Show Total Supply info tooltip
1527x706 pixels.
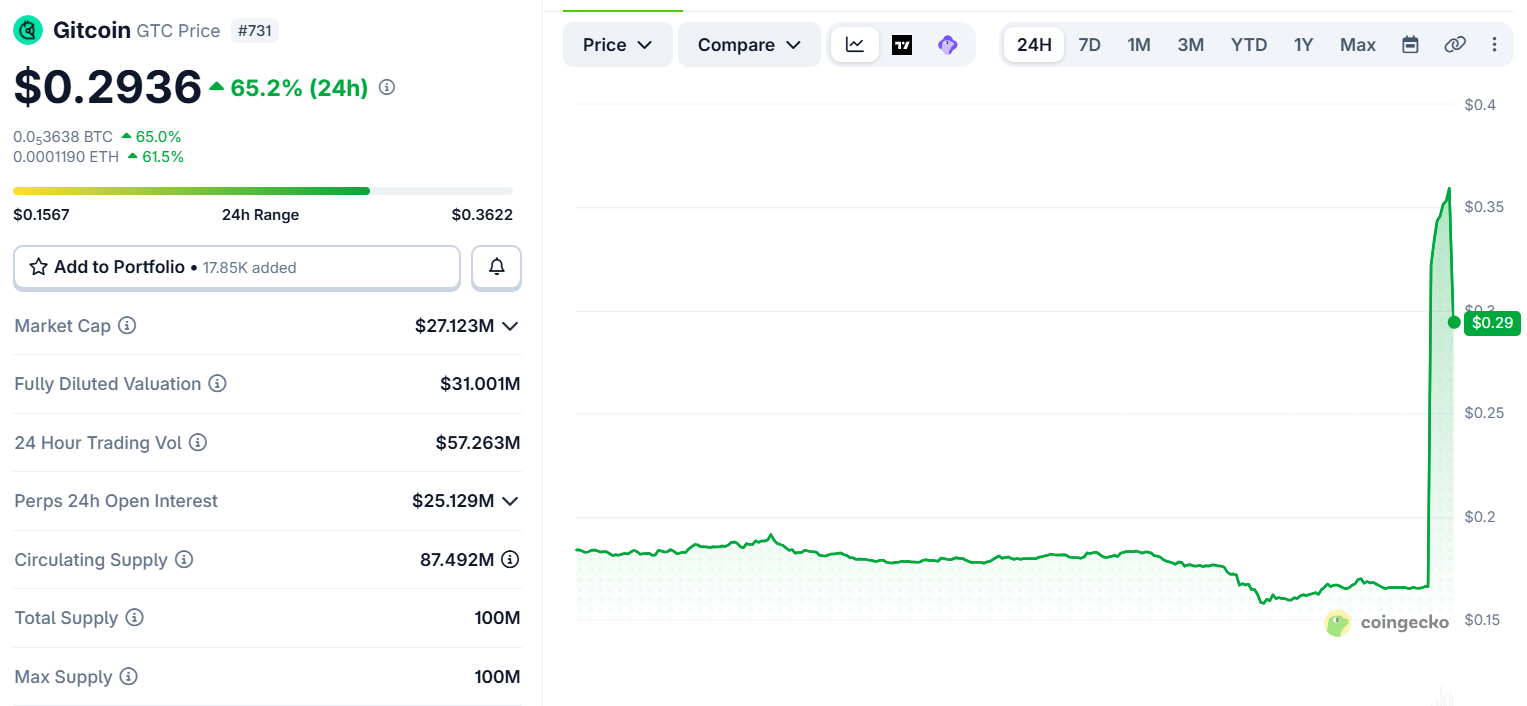click(x=135, y=618)
